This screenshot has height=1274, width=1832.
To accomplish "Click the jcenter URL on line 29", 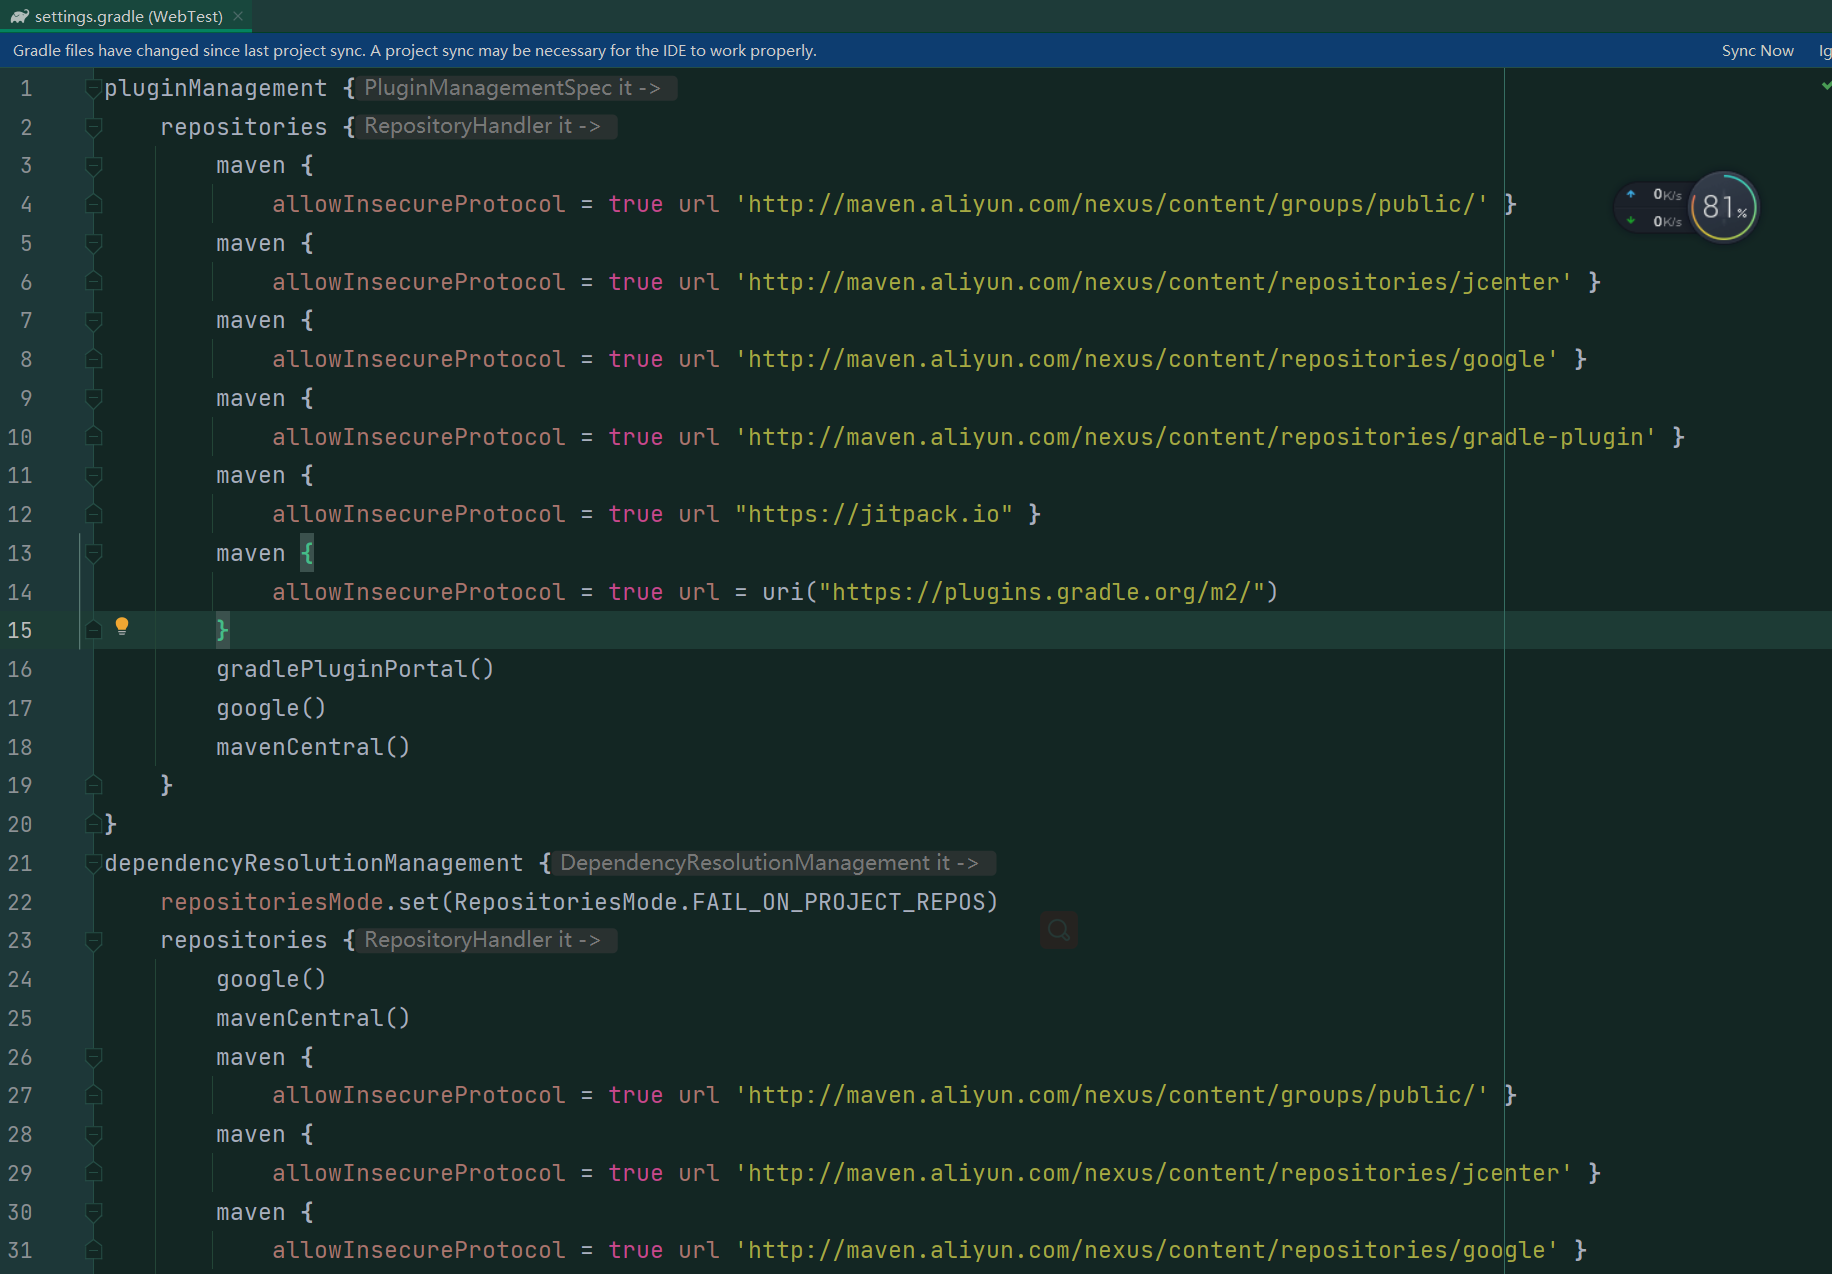I will coord(1153,1173).
